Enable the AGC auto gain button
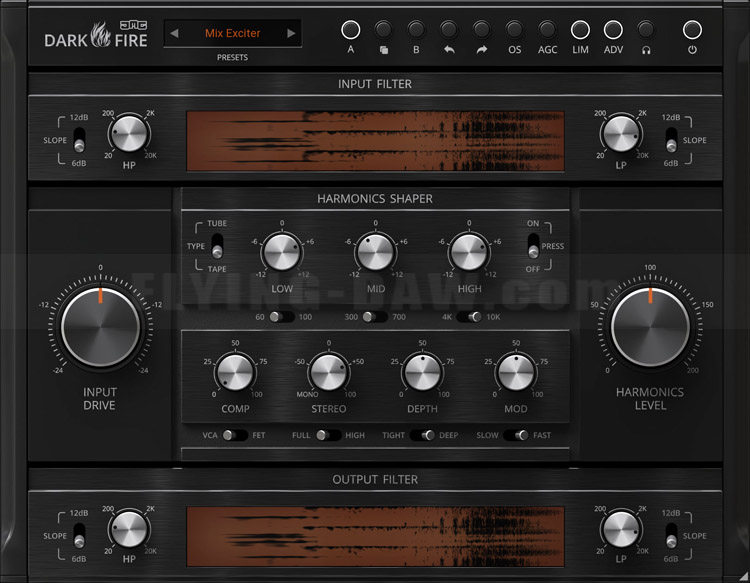The image size is (750, 583). point(547,30)
